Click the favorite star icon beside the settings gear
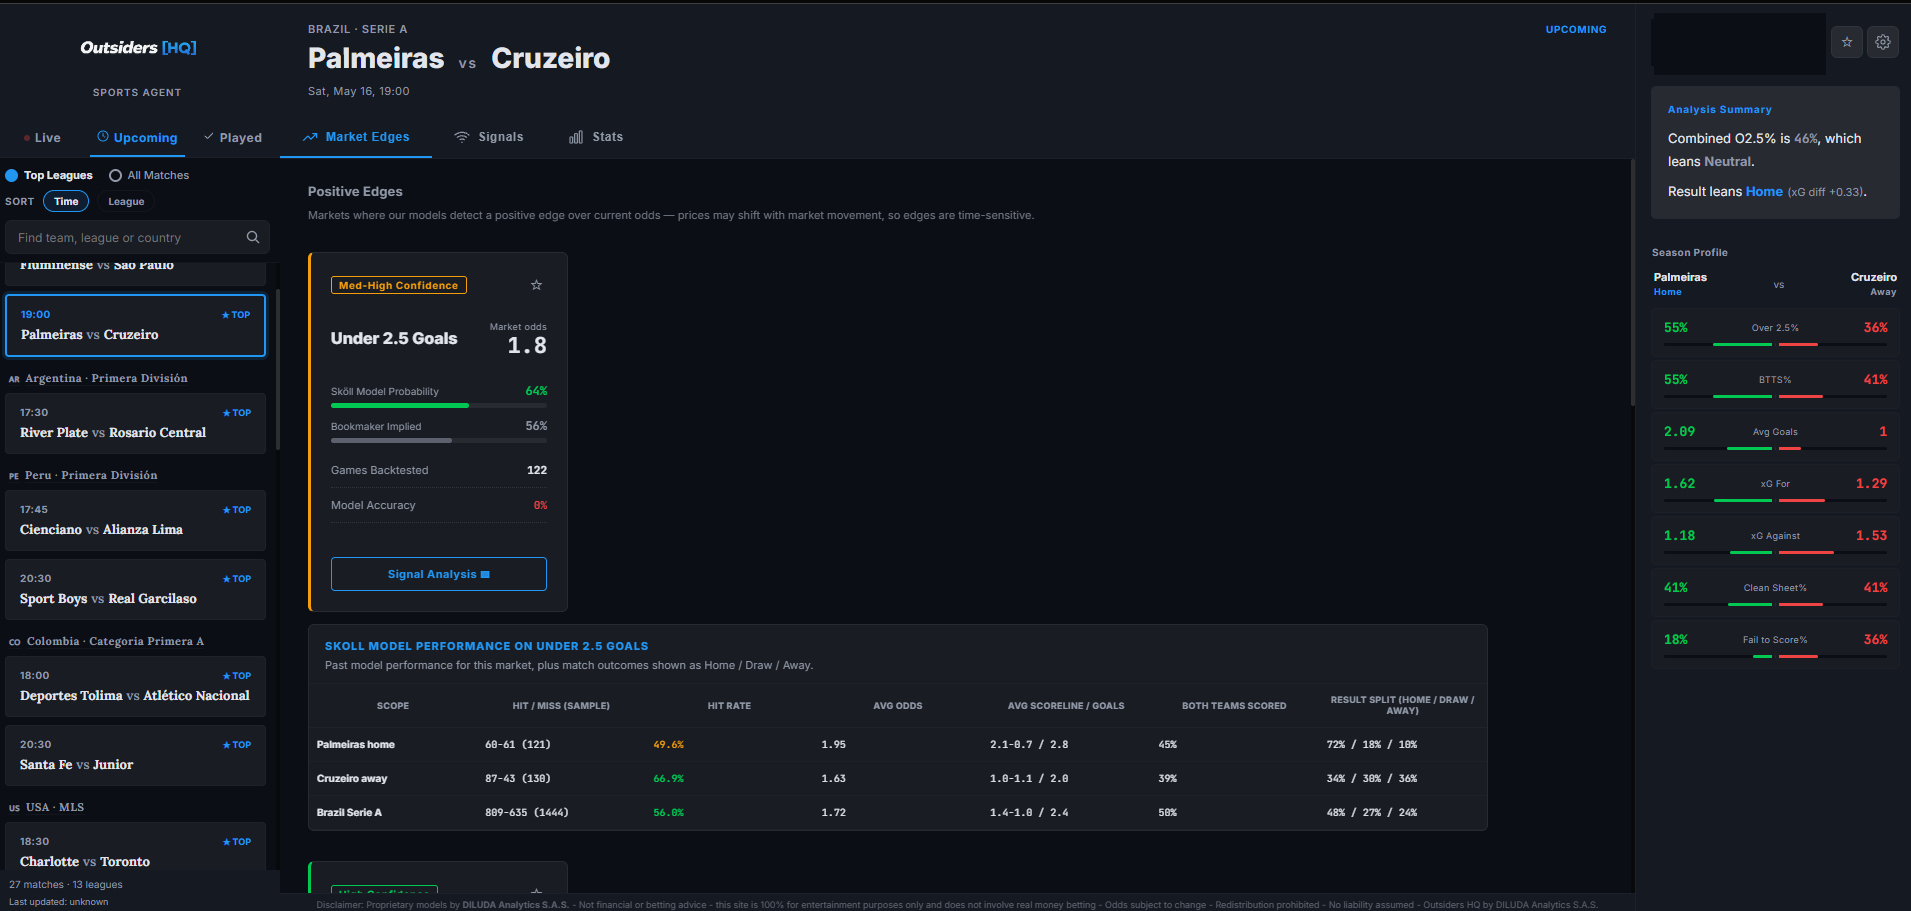The height and width of the screenshot is (911, 1911). click(1847, 42)
